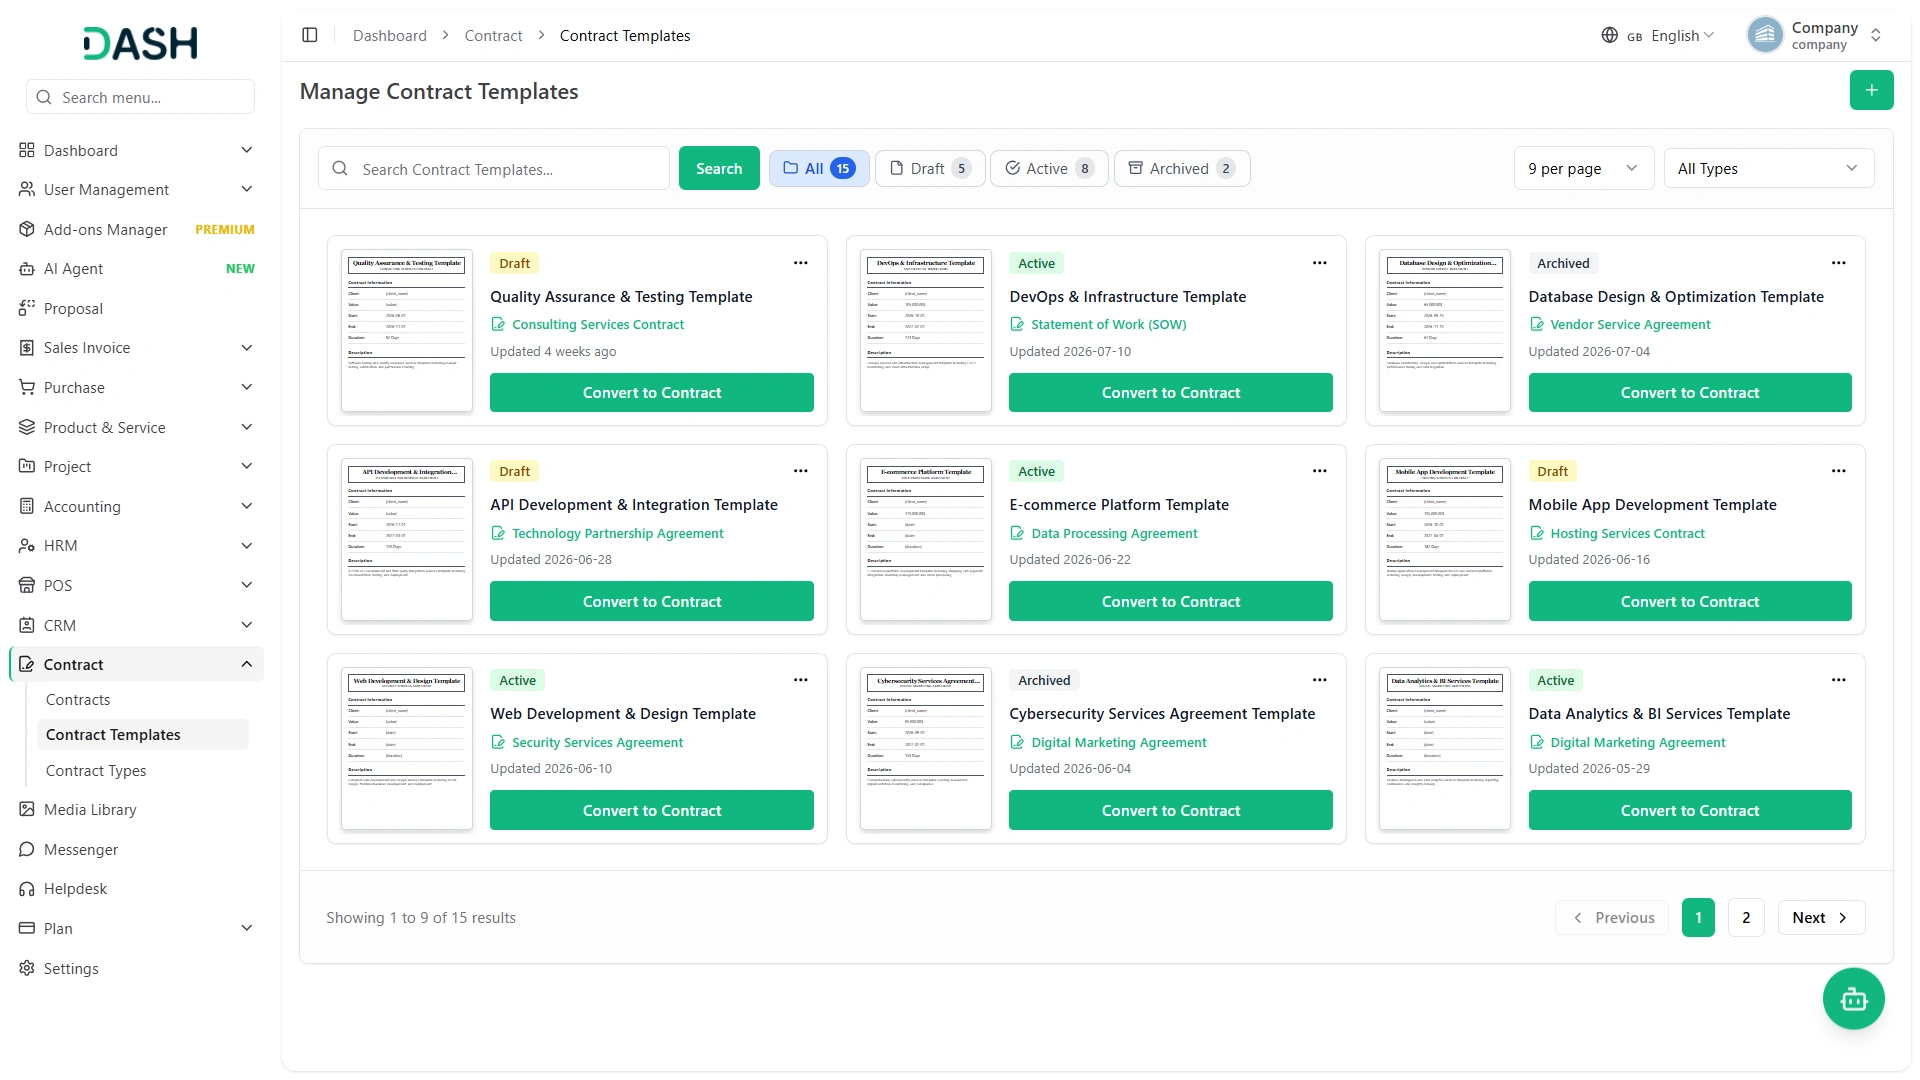Open the AI chatbot floating button
Viewport: 1920px width, 1080px height.
point(1853,998)
